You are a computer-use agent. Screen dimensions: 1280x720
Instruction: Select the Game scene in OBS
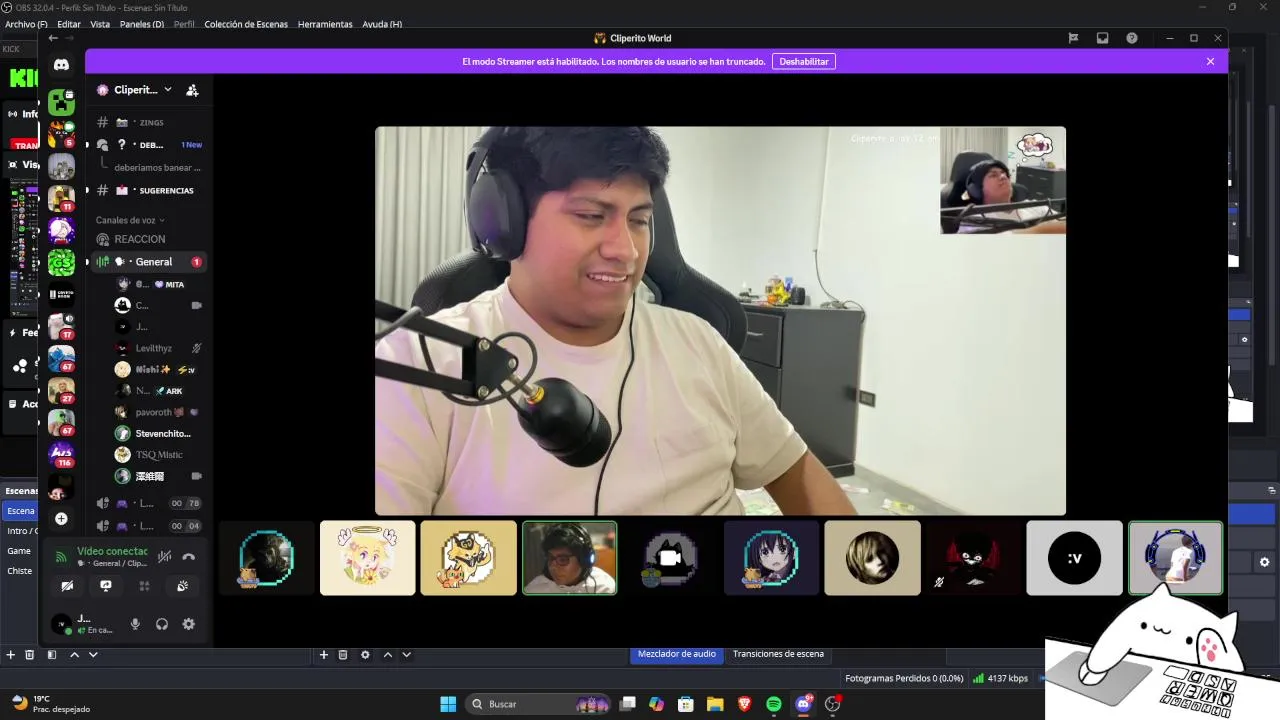point(19,551)
